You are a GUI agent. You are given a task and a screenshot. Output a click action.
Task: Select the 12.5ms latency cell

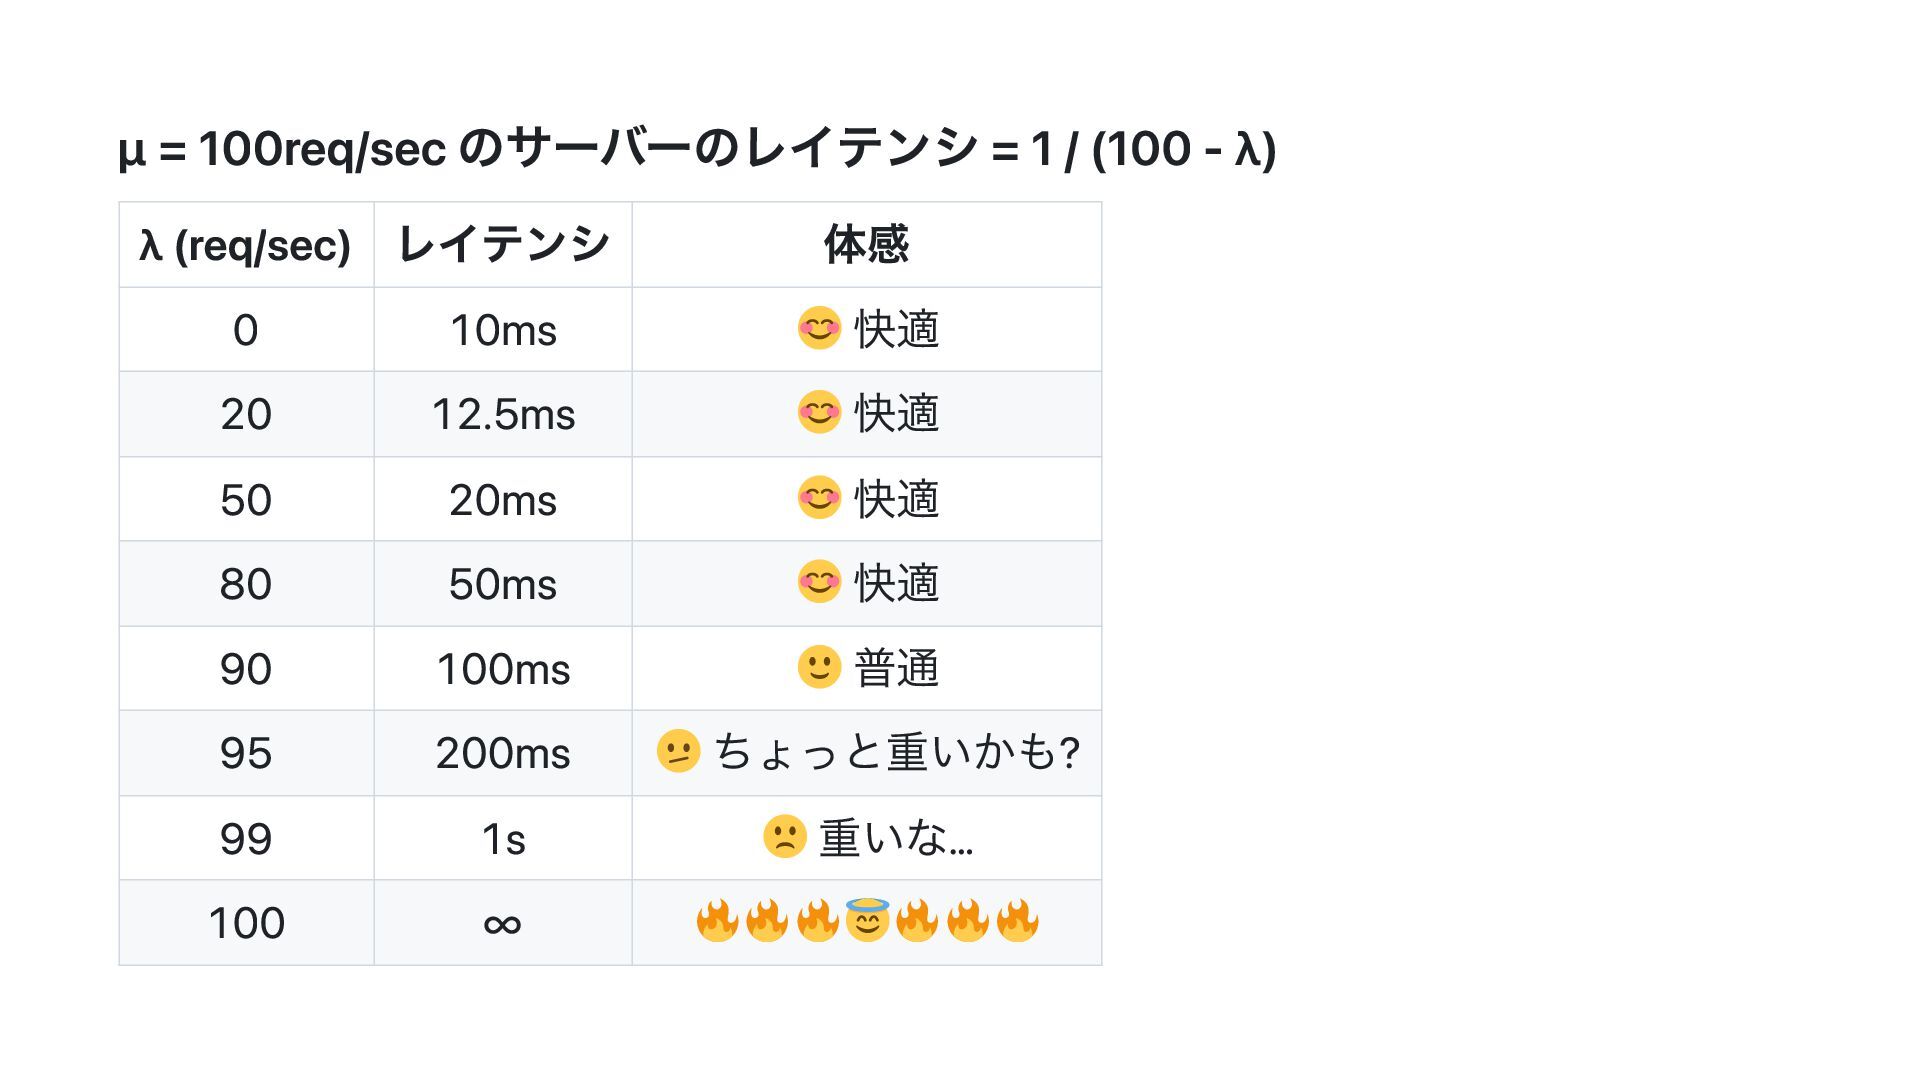503,414
